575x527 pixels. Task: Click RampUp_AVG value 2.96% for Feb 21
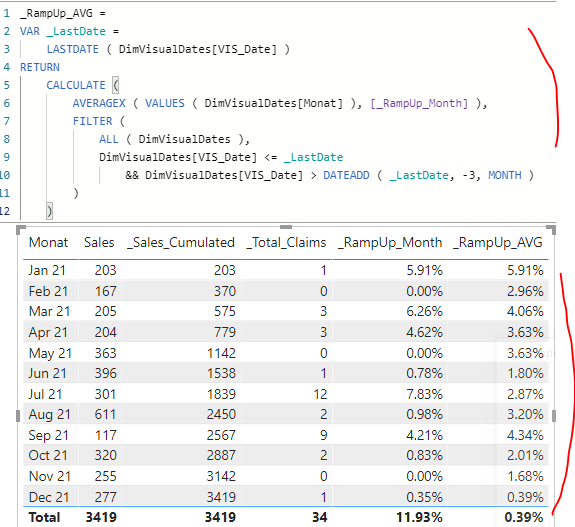[x=525, y=291]
